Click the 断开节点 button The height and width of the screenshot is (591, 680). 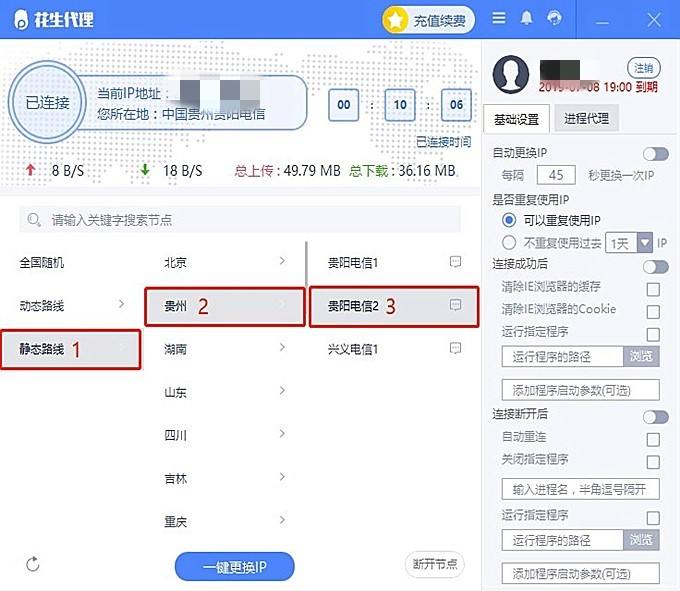click(x=435, y=564)
